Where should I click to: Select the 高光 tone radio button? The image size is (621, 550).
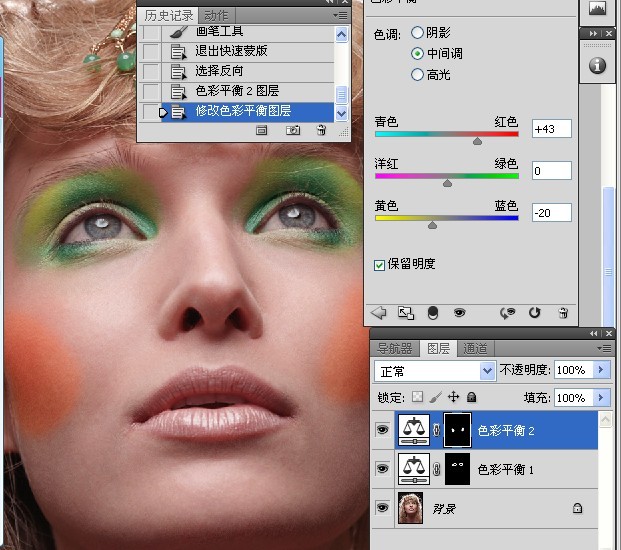[417, 74]
